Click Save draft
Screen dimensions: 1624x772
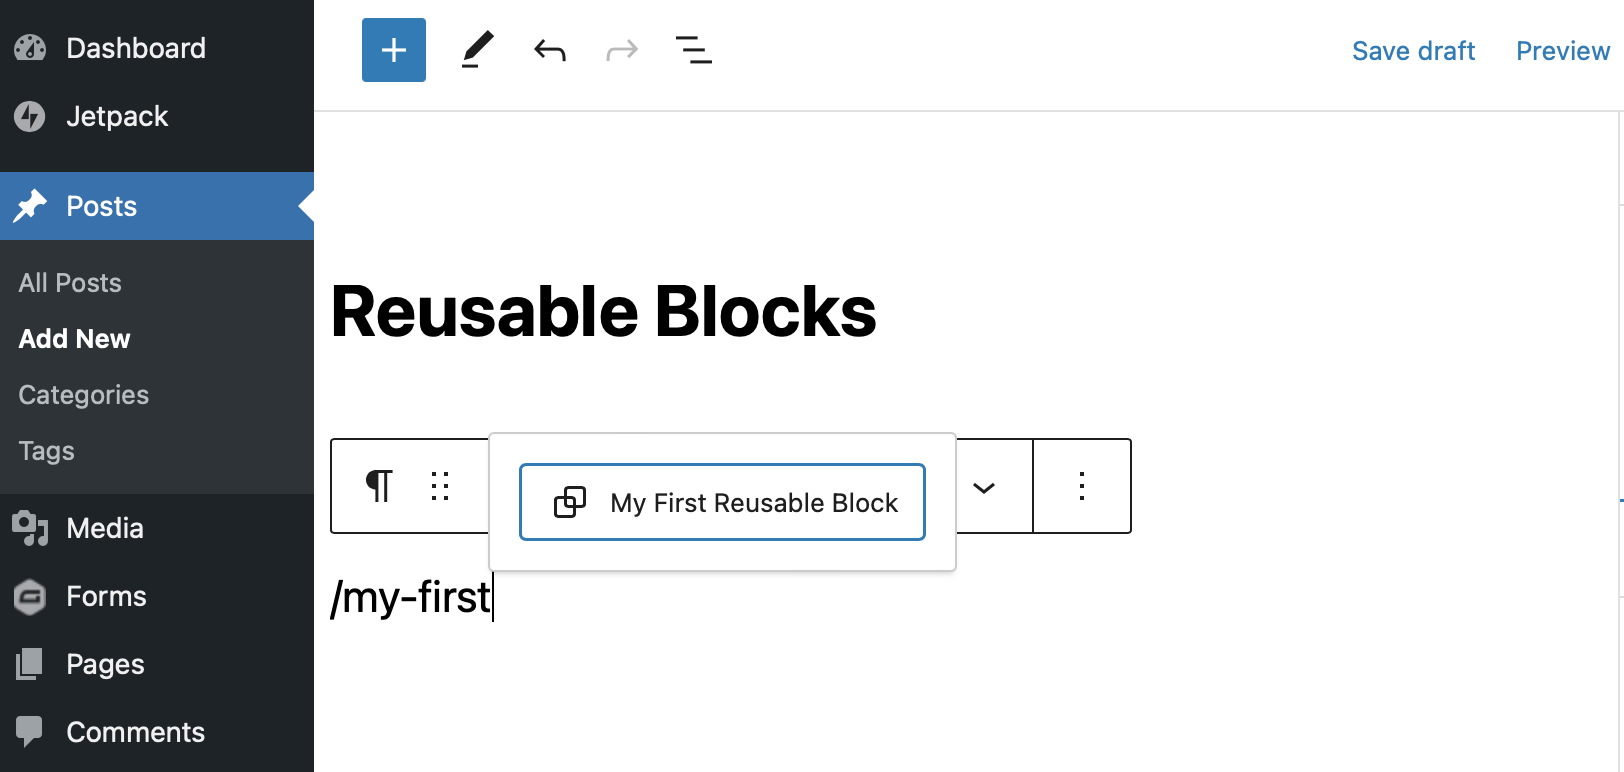pyautogui.click(x=1413, y=50)
